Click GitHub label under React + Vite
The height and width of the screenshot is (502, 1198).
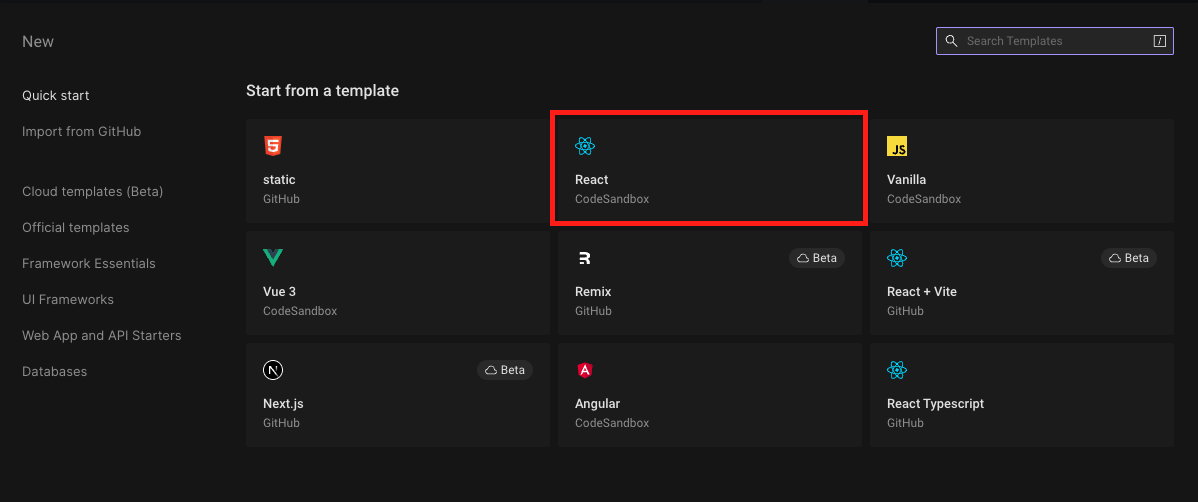pyautogui.click(x=905, y=312)
